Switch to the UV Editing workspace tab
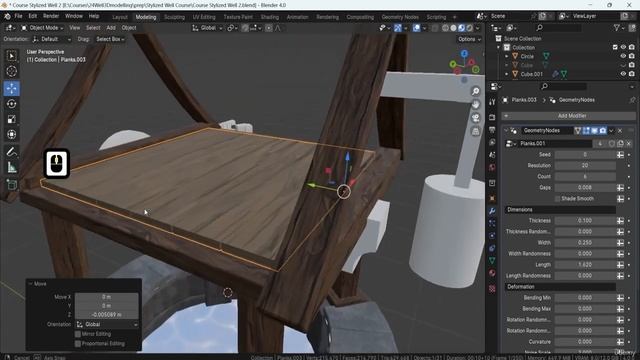 click(204, 17)
